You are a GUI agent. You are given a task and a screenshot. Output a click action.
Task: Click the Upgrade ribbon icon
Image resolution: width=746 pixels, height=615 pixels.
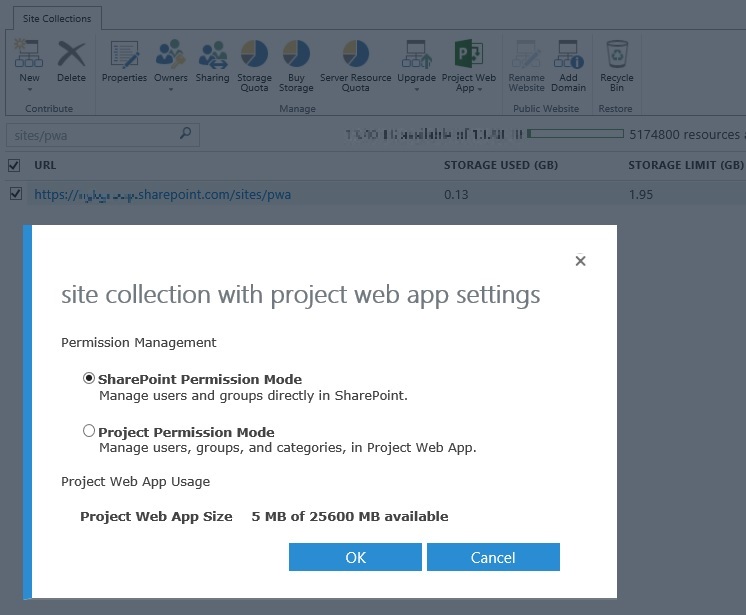tap(416, 54)
